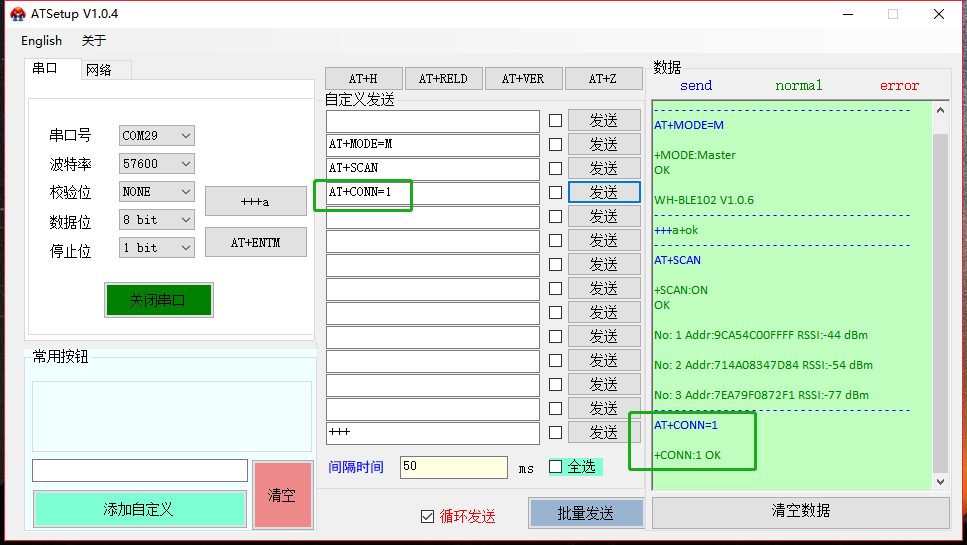The image size is (967, 545).
Task: Expand the 波特率 57600 baud dropdown
Action: (x=157, y=163)
